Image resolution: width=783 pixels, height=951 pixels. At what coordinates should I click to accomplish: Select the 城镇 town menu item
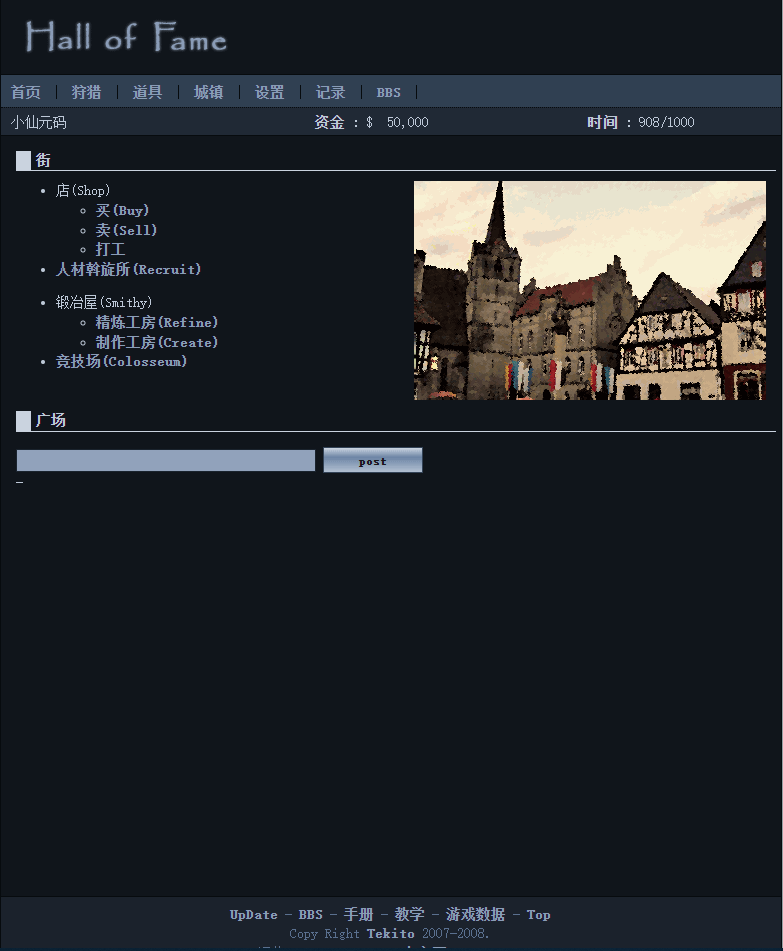(x=209, y=92)
